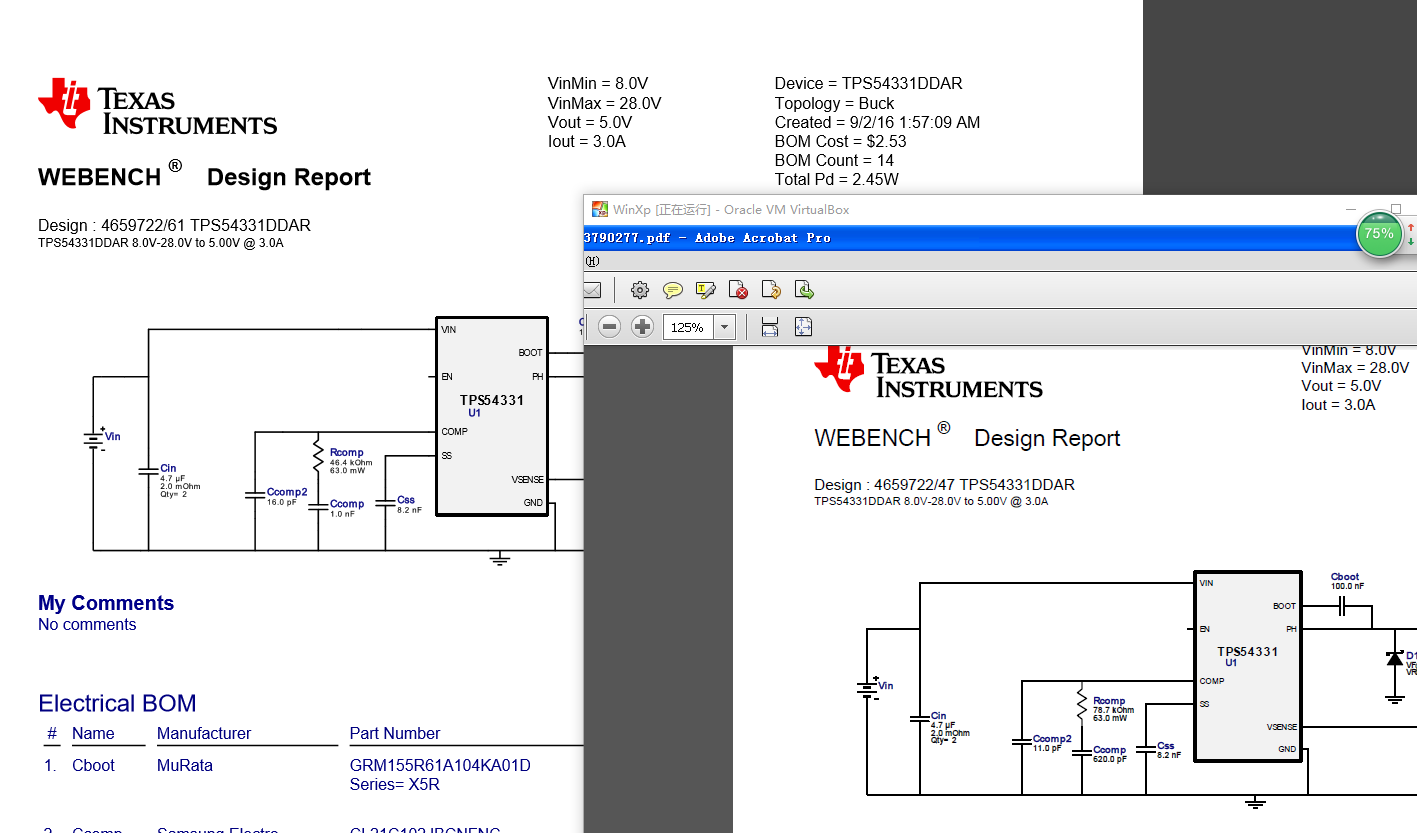
Task: Click the "Manufacturer" column header
Action: (x=204, y=733)
